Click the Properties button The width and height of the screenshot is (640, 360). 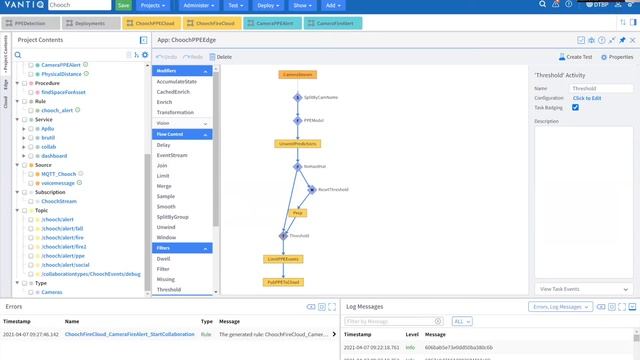pos(617,57)
